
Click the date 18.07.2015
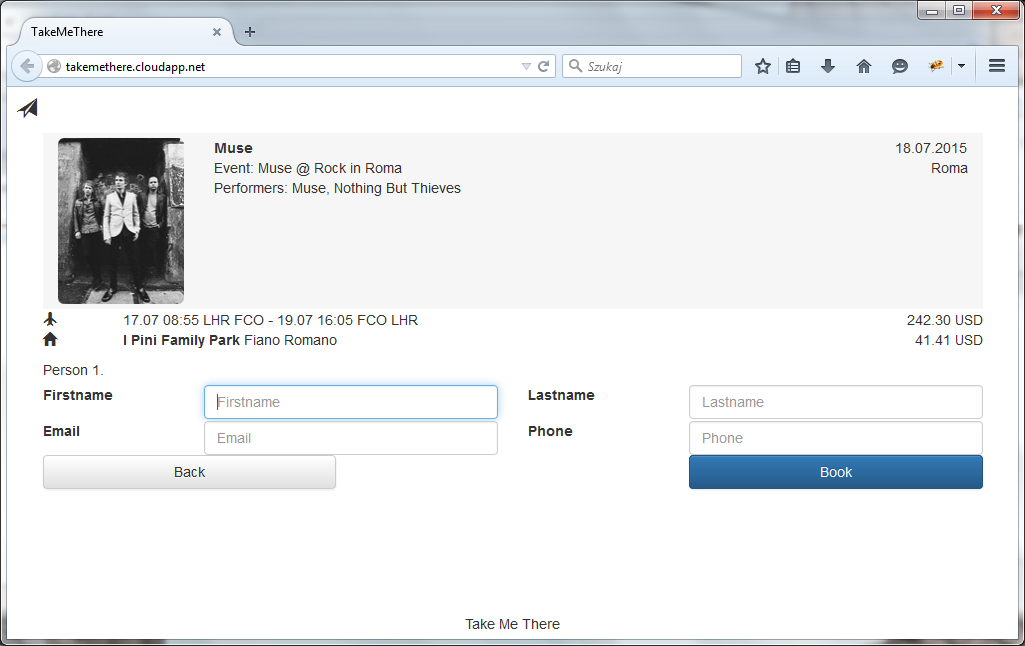pyautogui.click(x=931, y=148)
